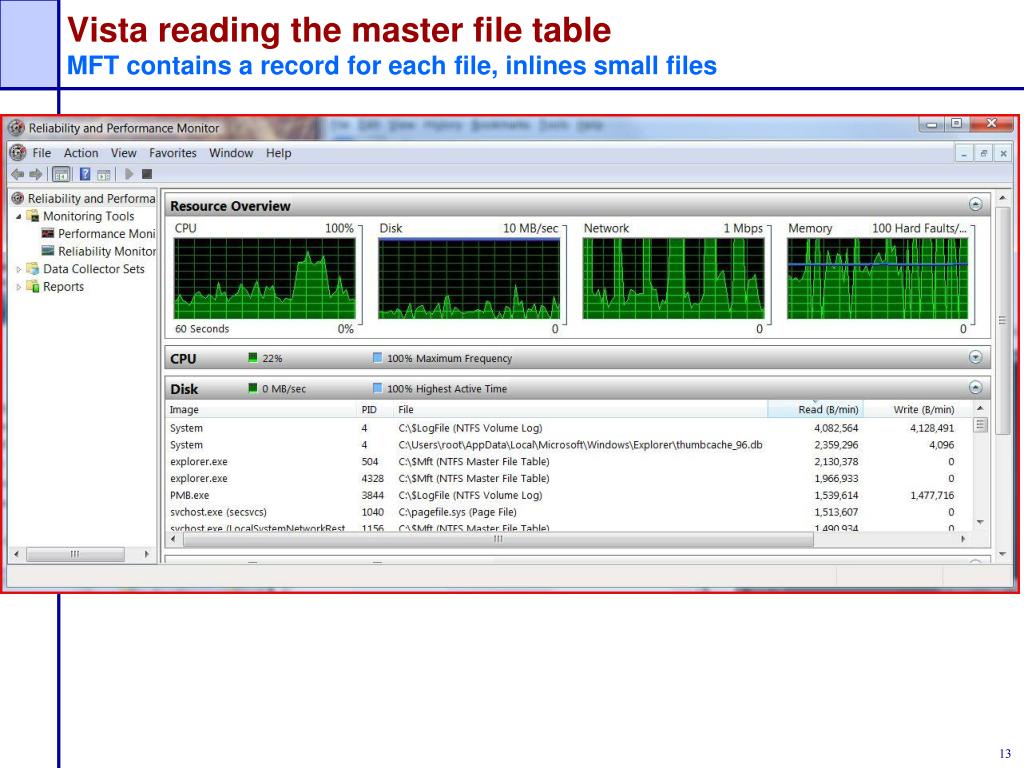Open the Window menu
1024x768 pixels.
pyautogui.click(x=231, y=153)
